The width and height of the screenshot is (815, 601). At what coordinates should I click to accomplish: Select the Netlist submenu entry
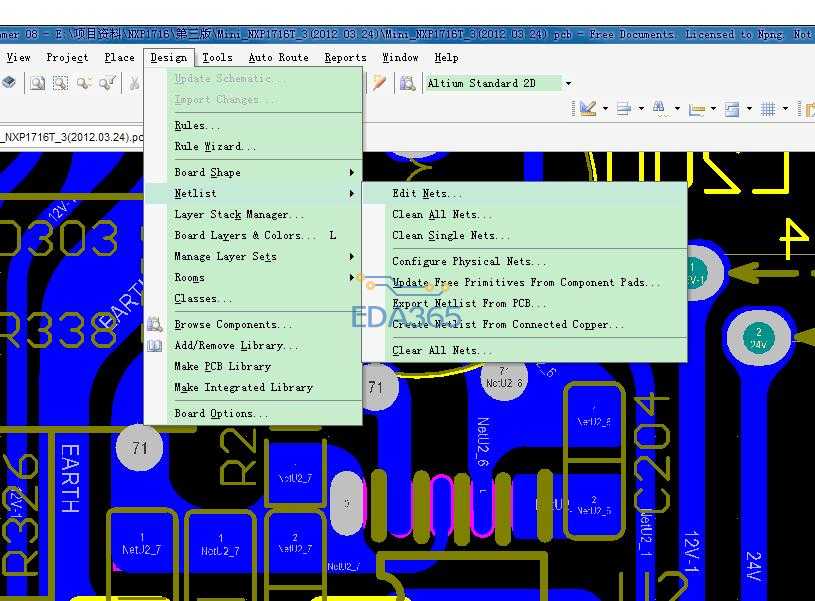pos(254,193)
